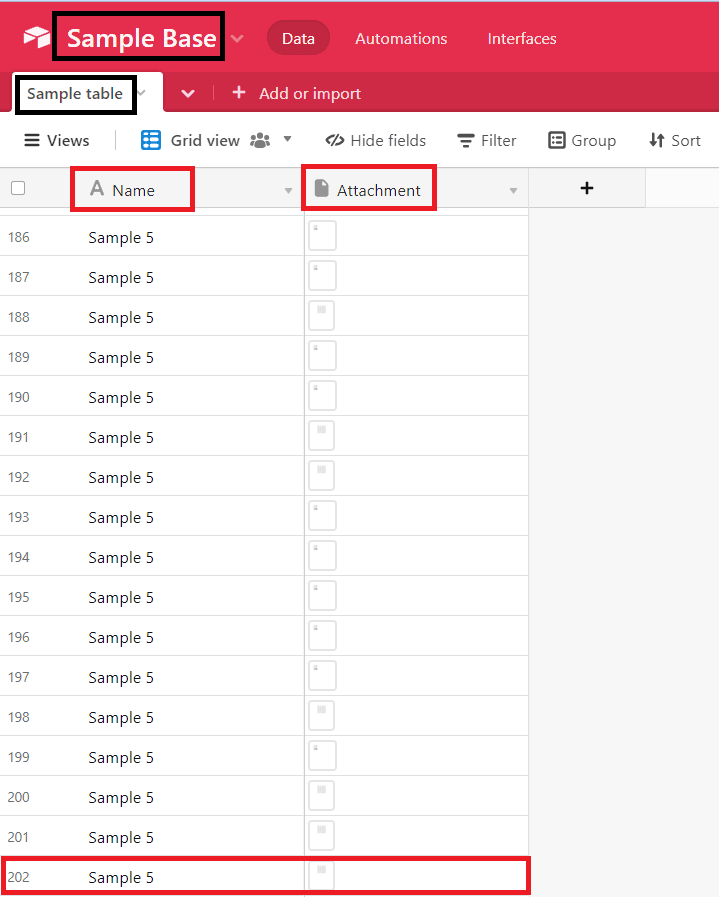Toggle the select all rows checkbox
719x897 pixels.
pyautogui.click(x=18, y=188)
